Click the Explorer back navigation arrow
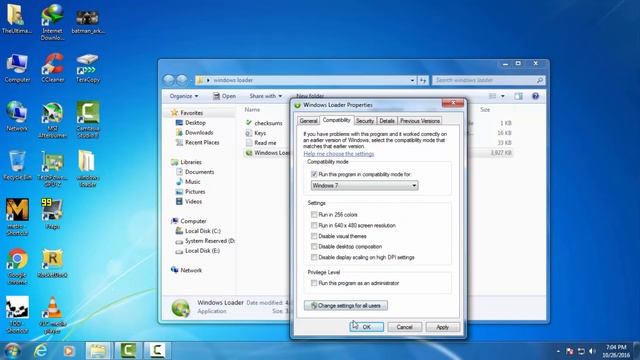Image resolution: width=640 pixels, height=360 pixels. (169, 80)
